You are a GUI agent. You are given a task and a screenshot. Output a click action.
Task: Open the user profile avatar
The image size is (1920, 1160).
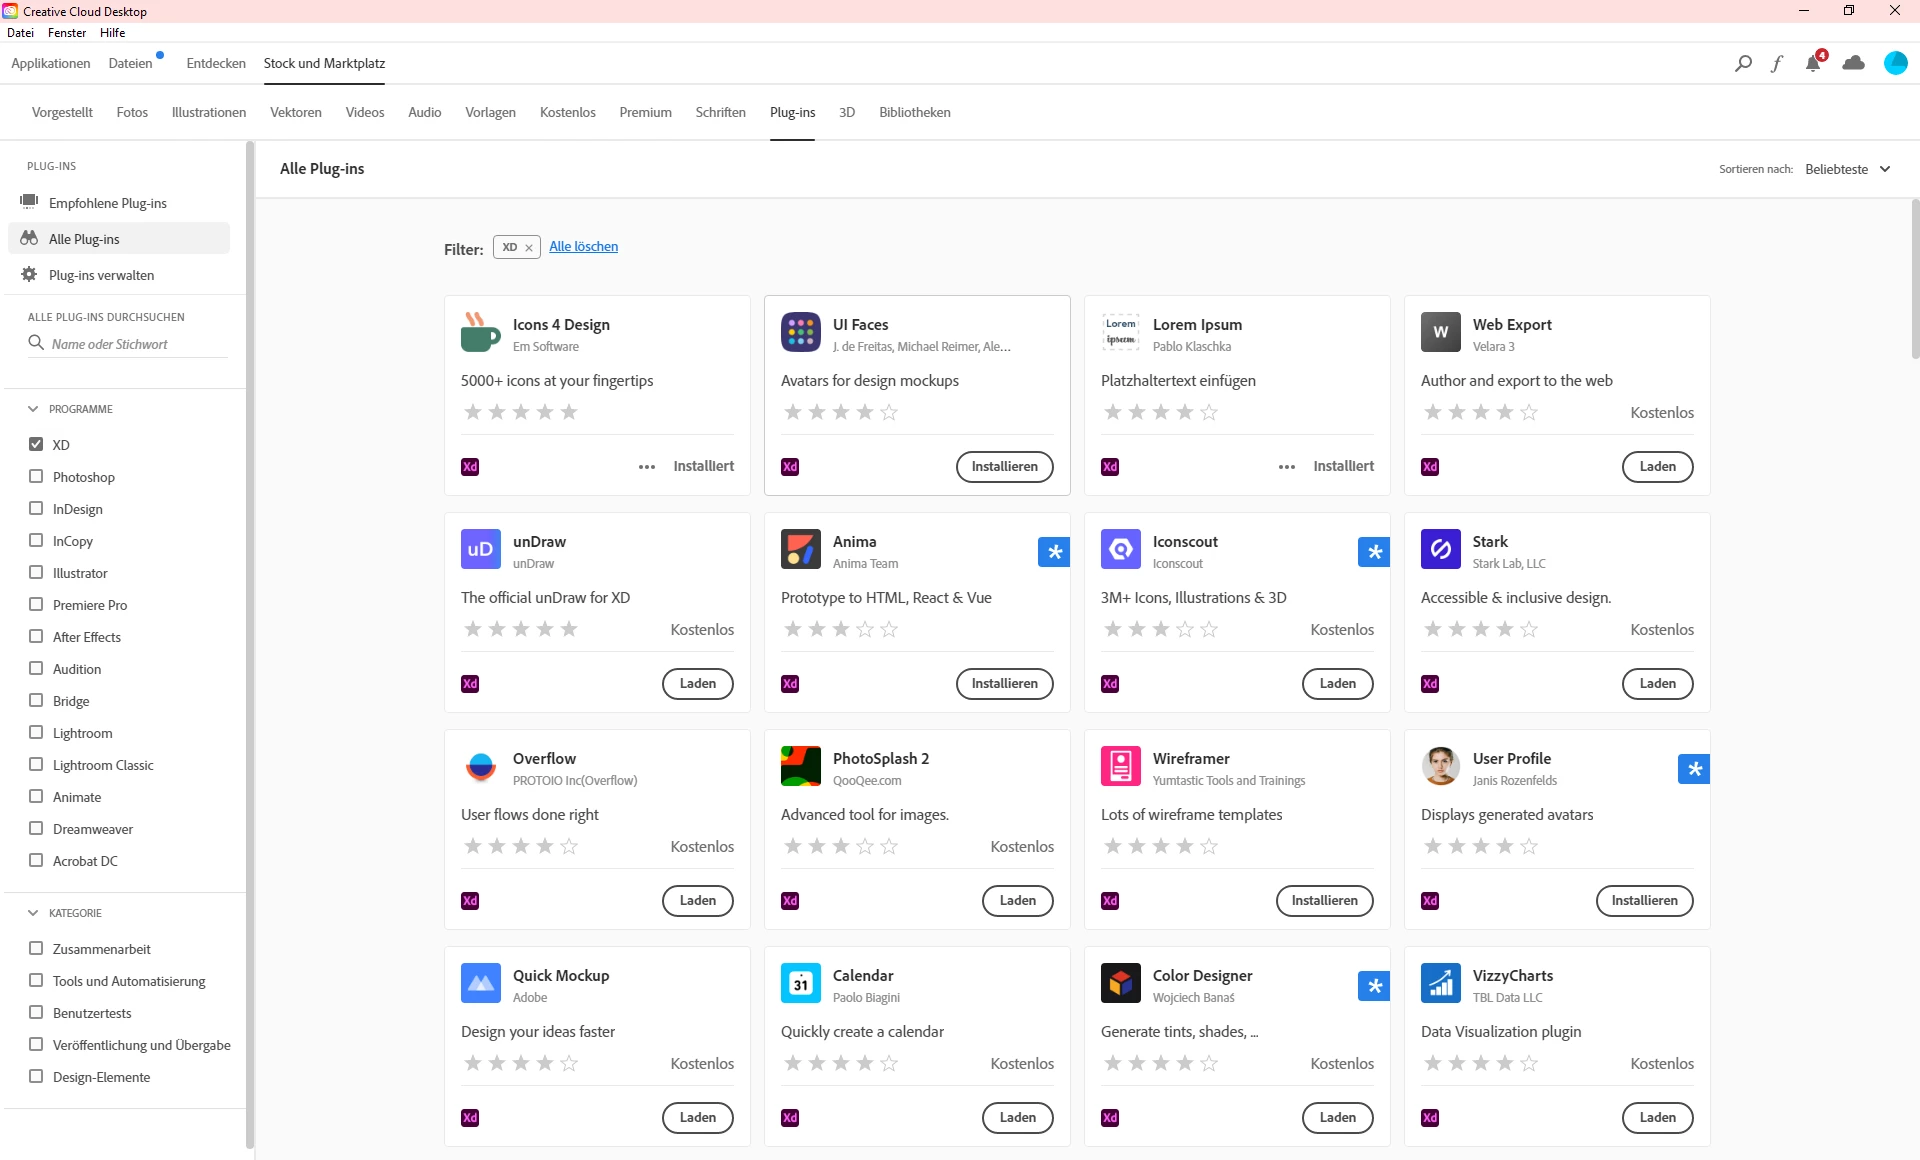[x=1895, y=63]
